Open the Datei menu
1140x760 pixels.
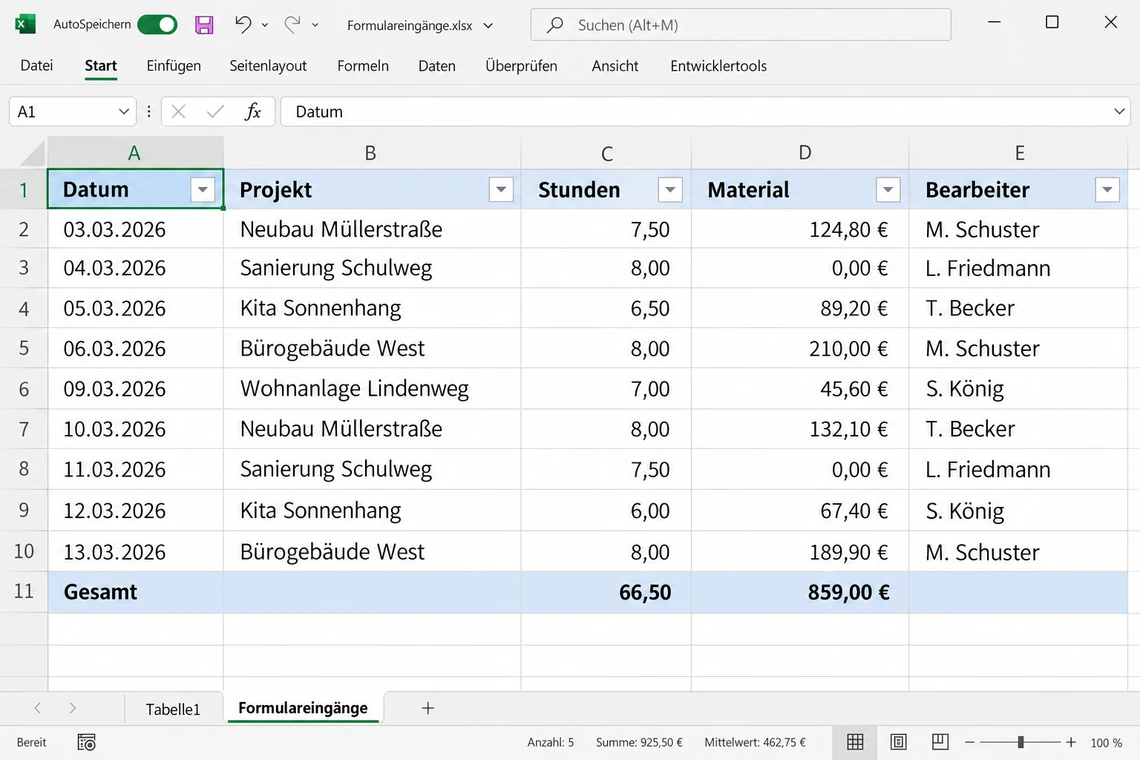36,65
